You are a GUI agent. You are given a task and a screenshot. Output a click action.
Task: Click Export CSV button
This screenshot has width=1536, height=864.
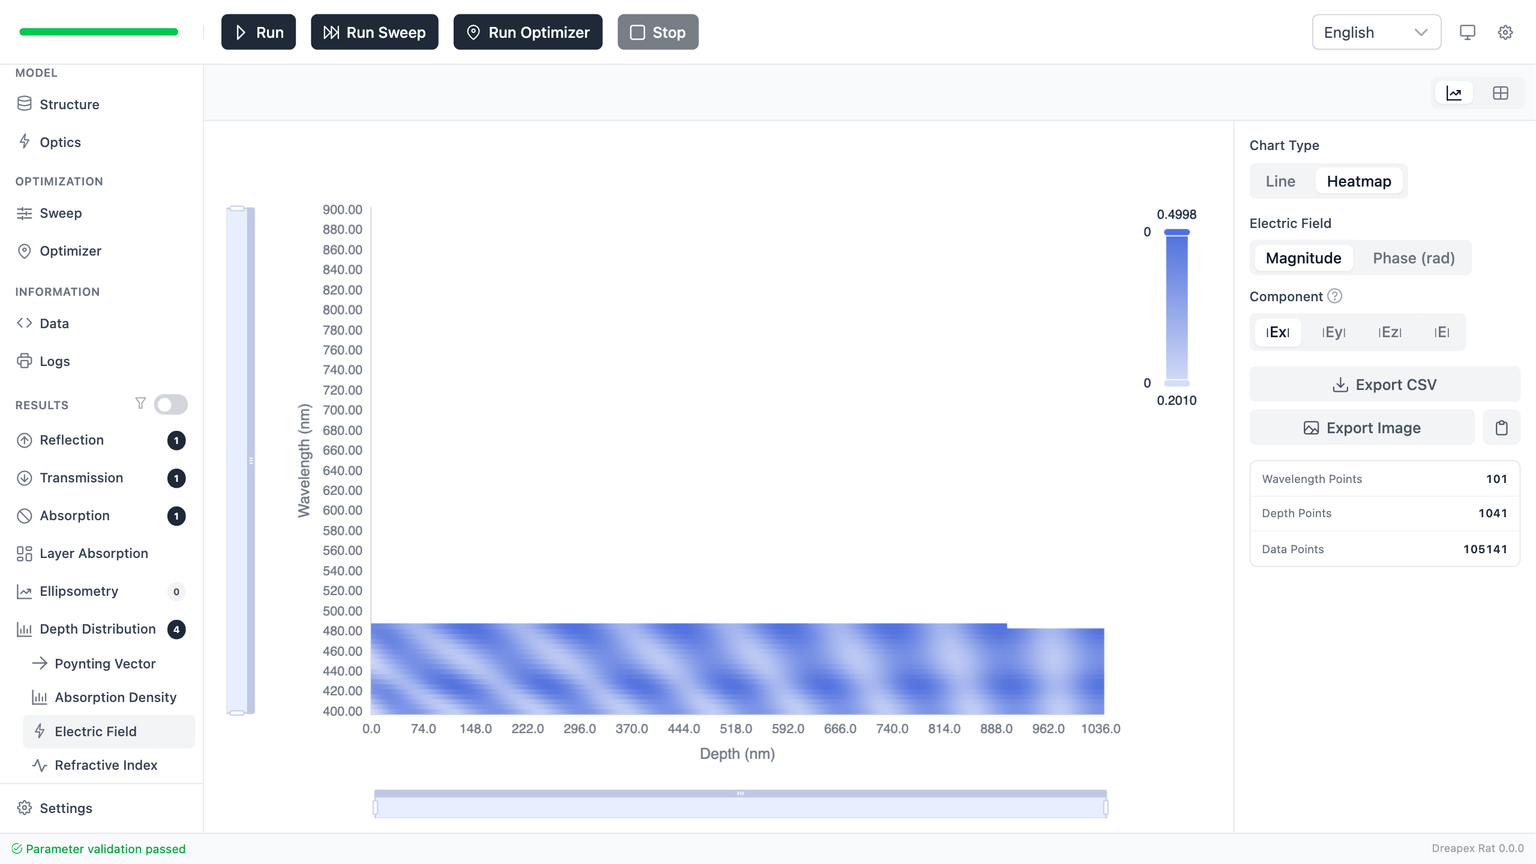pos(1384,385)
